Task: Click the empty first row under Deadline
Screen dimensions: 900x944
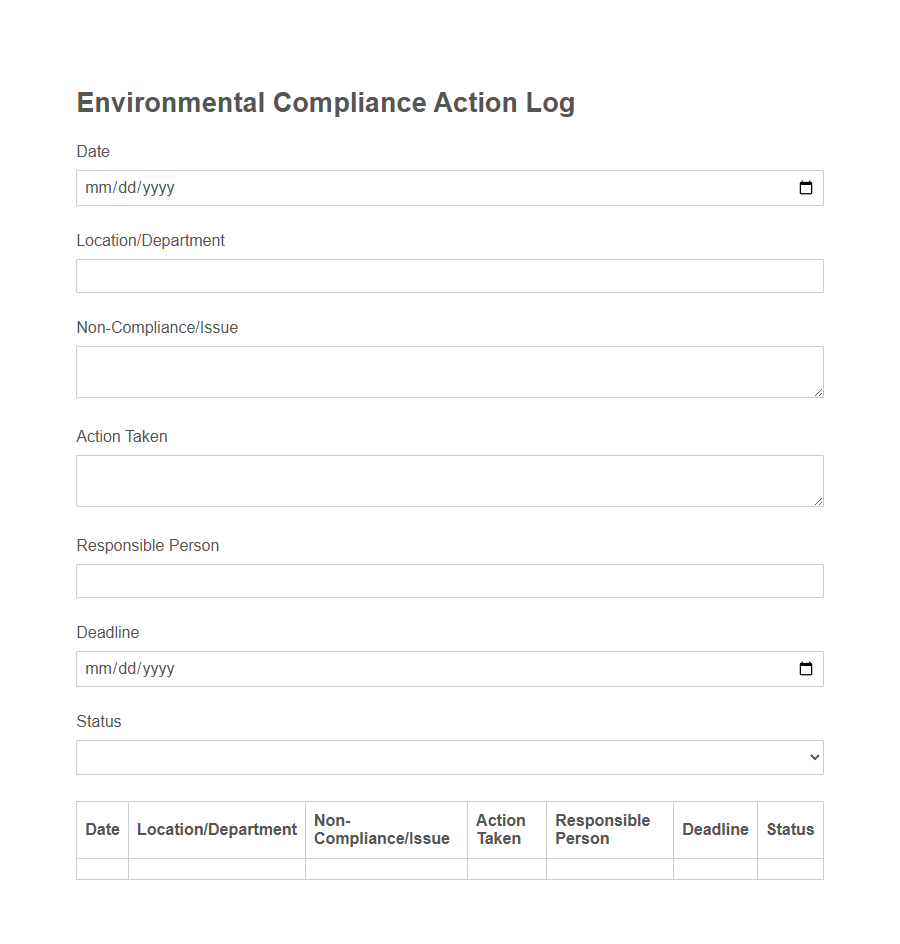Action: click(x=715, y=870)
